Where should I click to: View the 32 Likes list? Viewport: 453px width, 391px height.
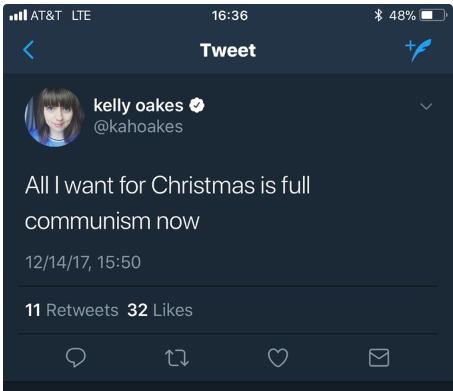coord(160,310)
